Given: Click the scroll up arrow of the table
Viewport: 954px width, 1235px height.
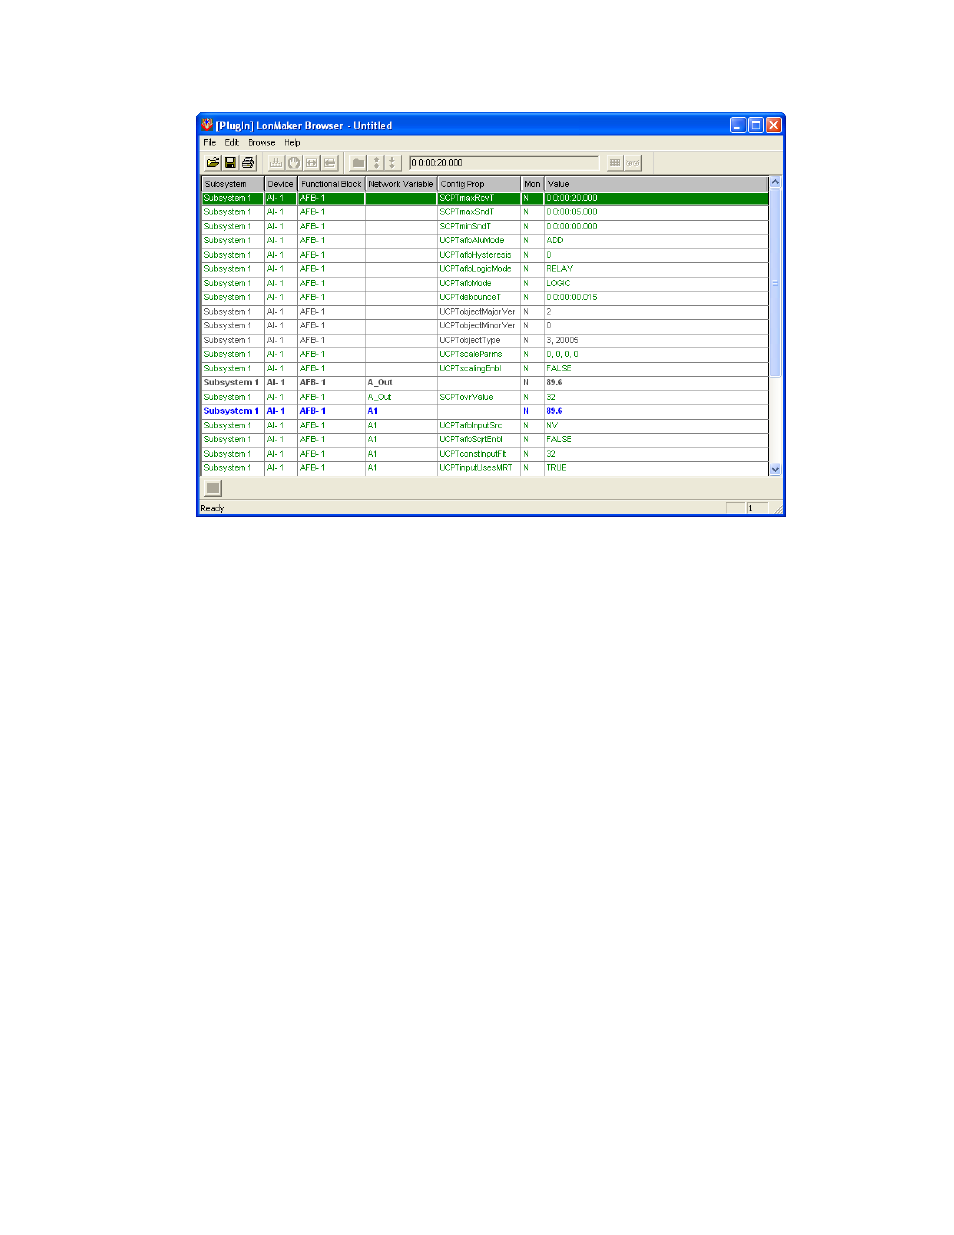Looking at the screenshot, I should [775, 183].
